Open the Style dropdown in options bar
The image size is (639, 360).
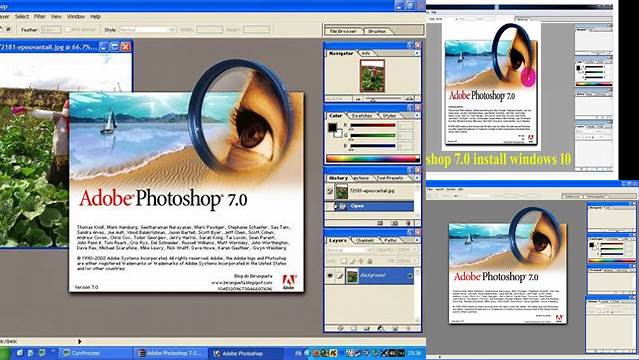[147, 29]
